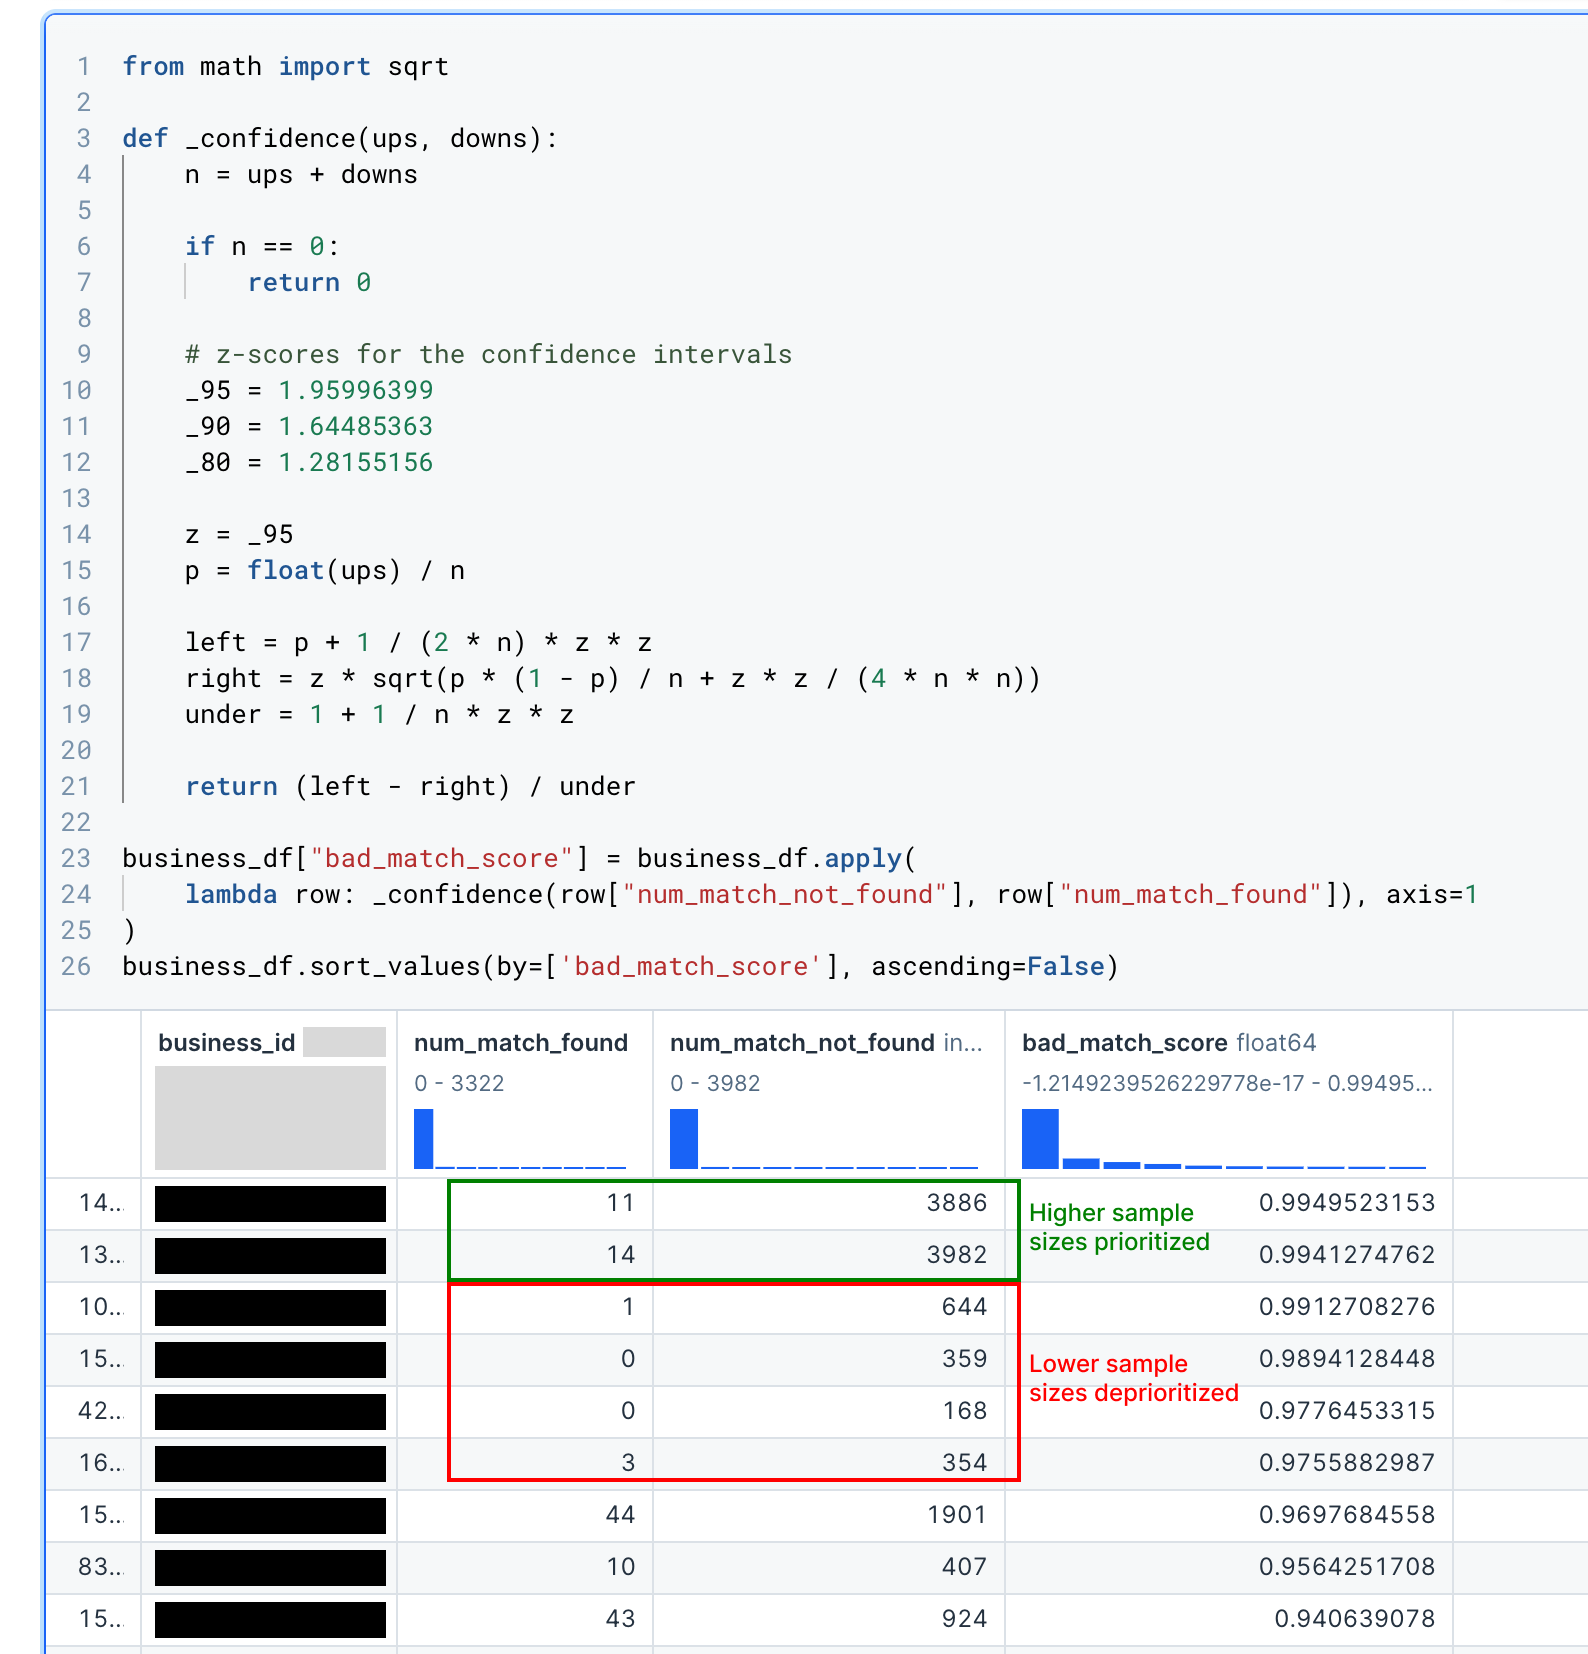
Task: Select the score cell 0.940639078
Action: point(1354,1619)
